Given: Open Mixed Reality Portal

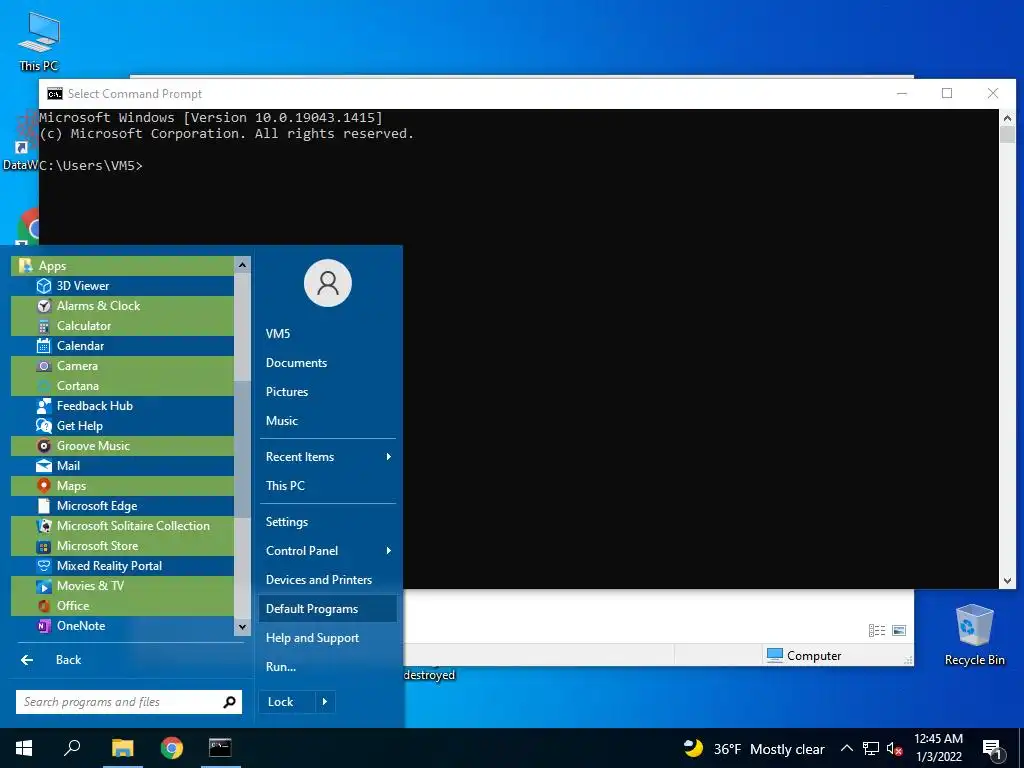Looking at the screenshot, I should click(122, 566).
